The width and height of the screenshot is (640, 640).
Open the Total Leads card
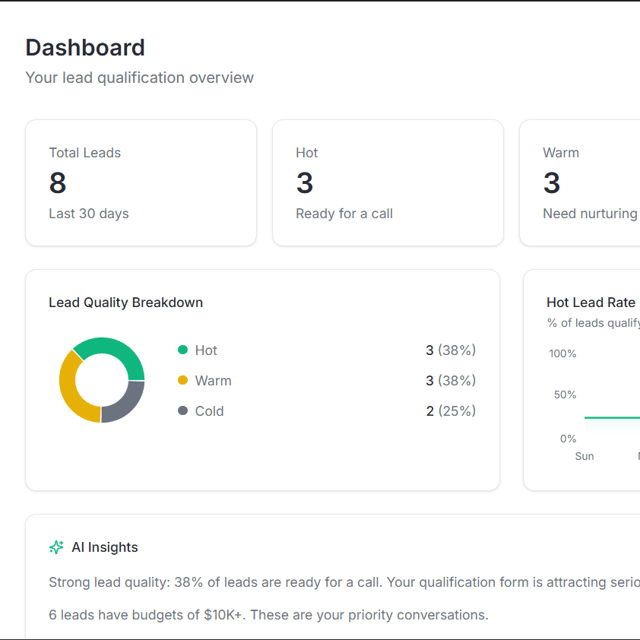(x=140, y=183)
